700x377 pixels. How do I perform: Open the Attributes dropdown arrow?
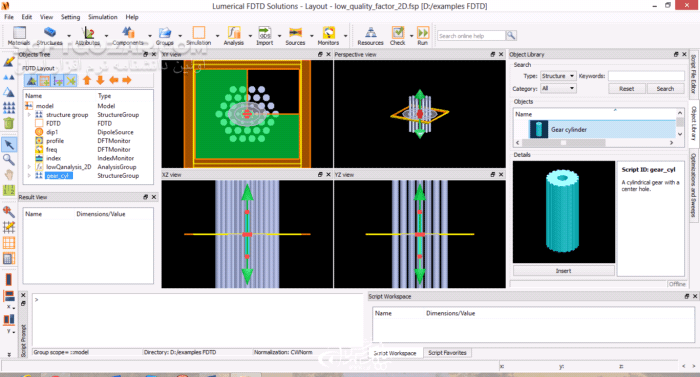[x=106, y=35]
